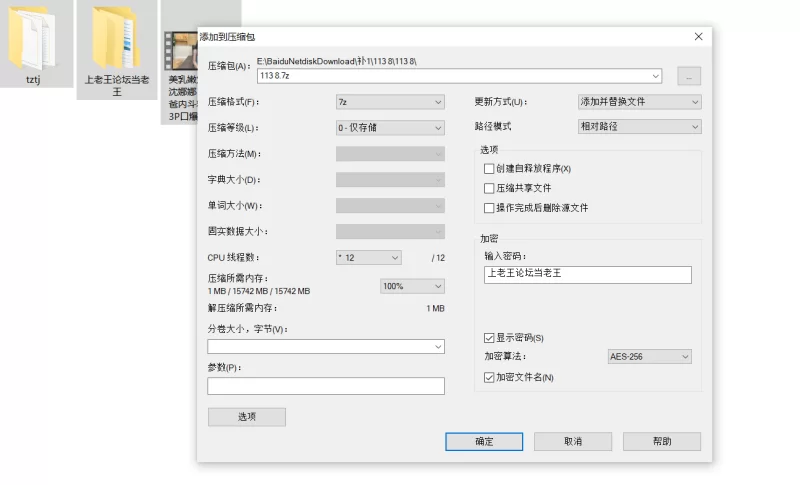Screen dimensions: 800x485
Task: Browse for archive location with ... button
Action: (689, 76)
